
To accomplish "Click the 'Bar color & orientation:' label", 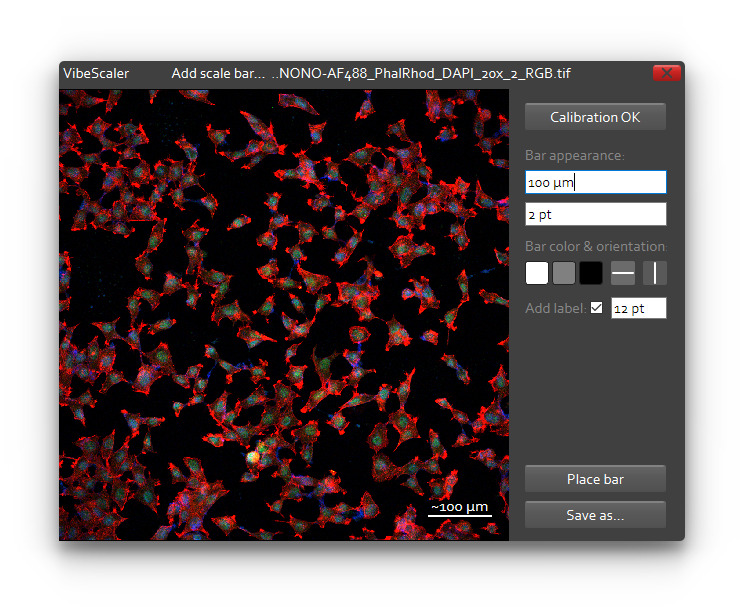I will [596, 246].
